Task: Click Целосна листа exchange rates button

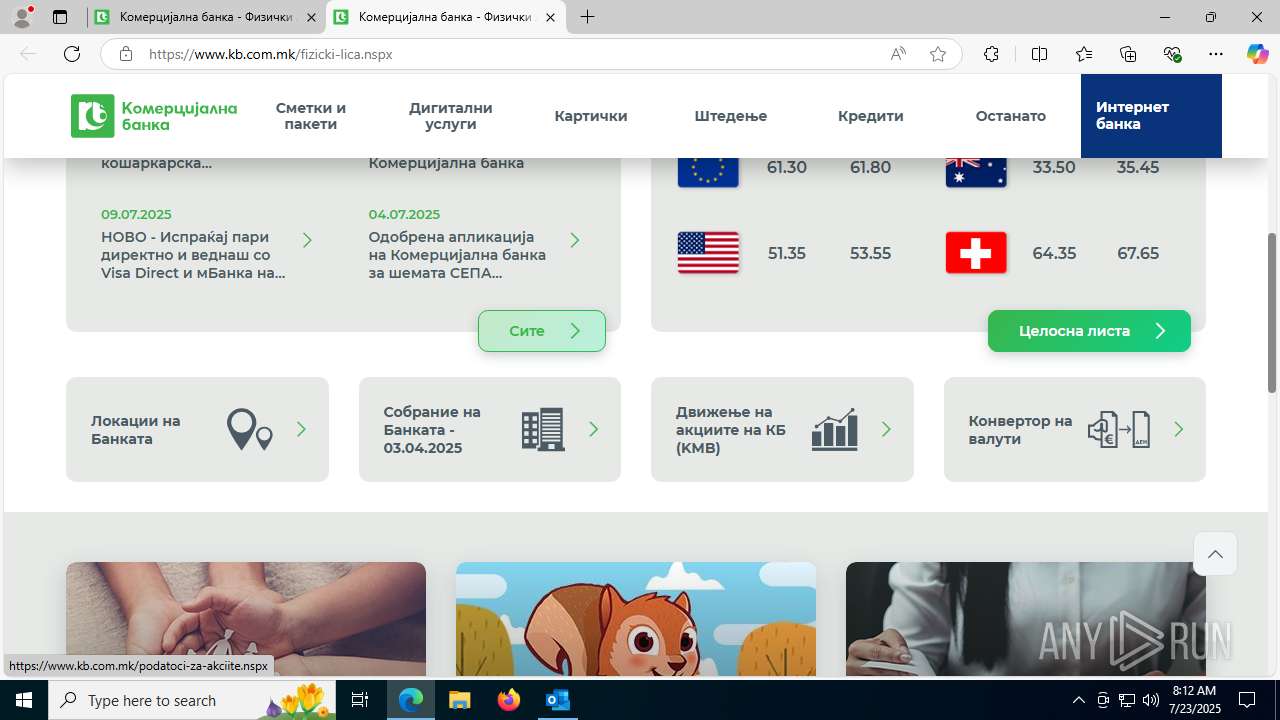Action: coord(1089,331)
